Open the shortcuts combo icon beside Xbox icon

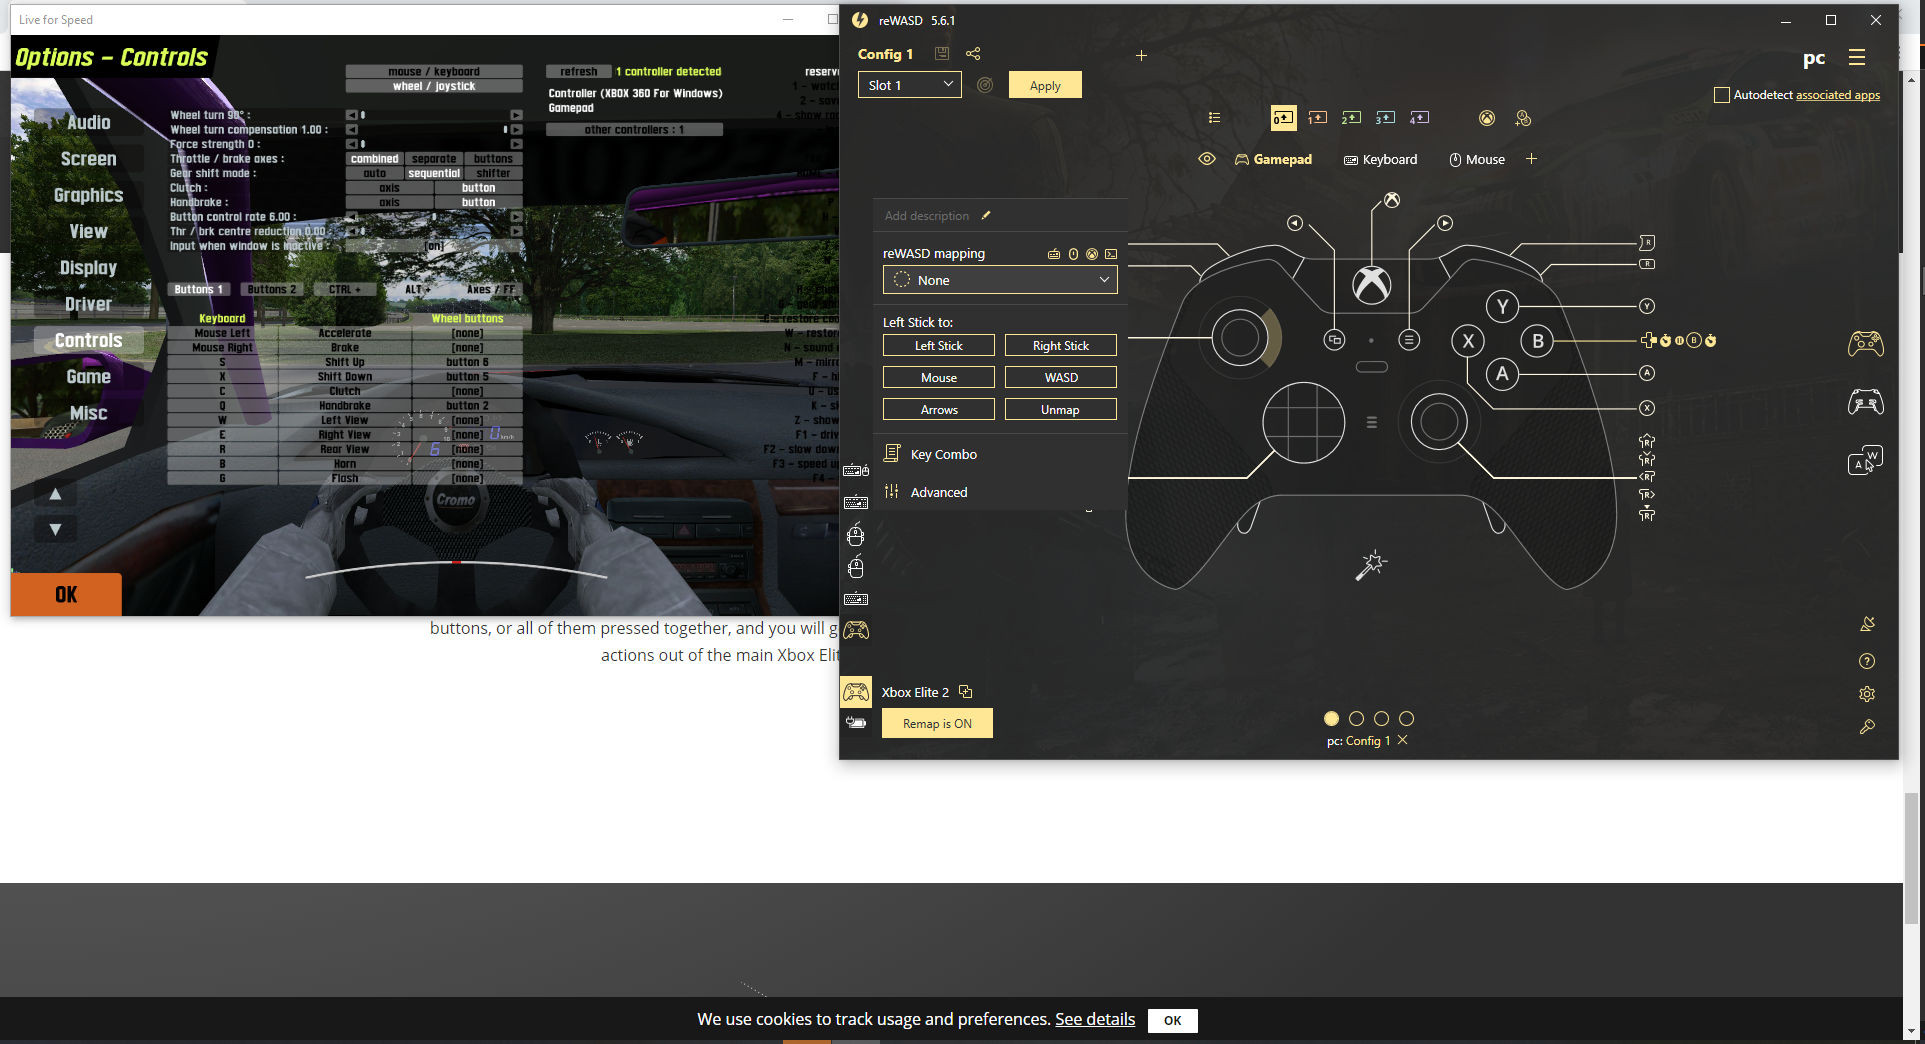(x=1523, y=118)
